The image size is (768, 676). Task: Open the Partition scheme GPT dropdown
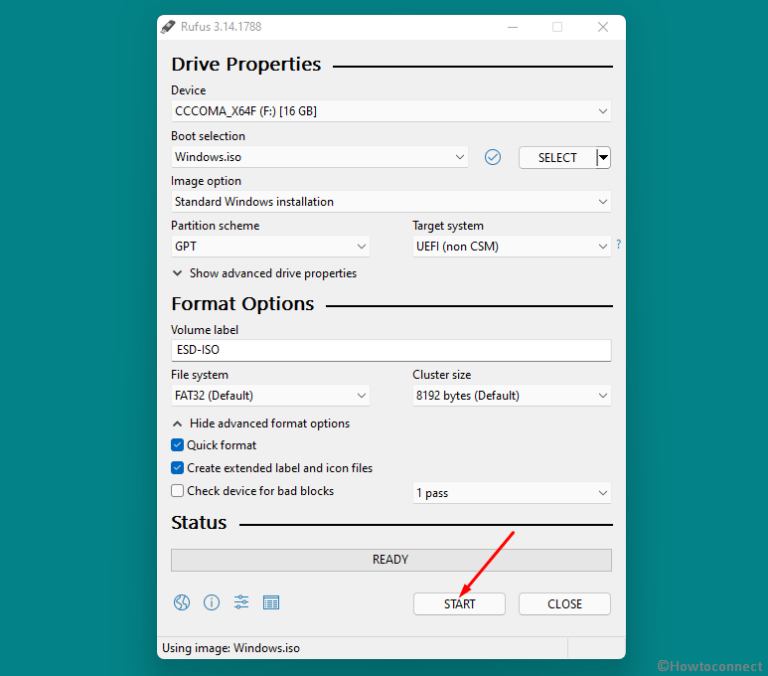click(270, 246)
